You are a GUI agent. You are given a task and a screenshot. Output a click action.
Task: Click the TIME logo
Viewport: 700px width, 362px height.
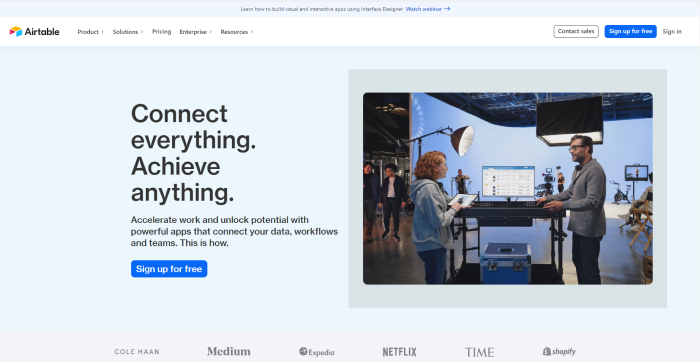point(479,352)
